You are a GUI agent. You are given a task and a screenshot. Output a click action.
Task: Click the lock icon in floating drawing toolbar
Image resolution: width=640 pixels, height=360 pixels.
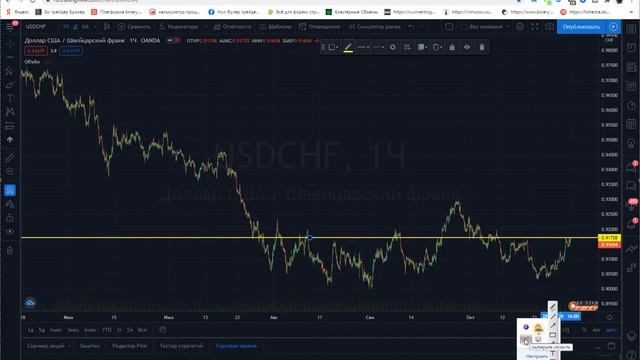tap(452, 47)
